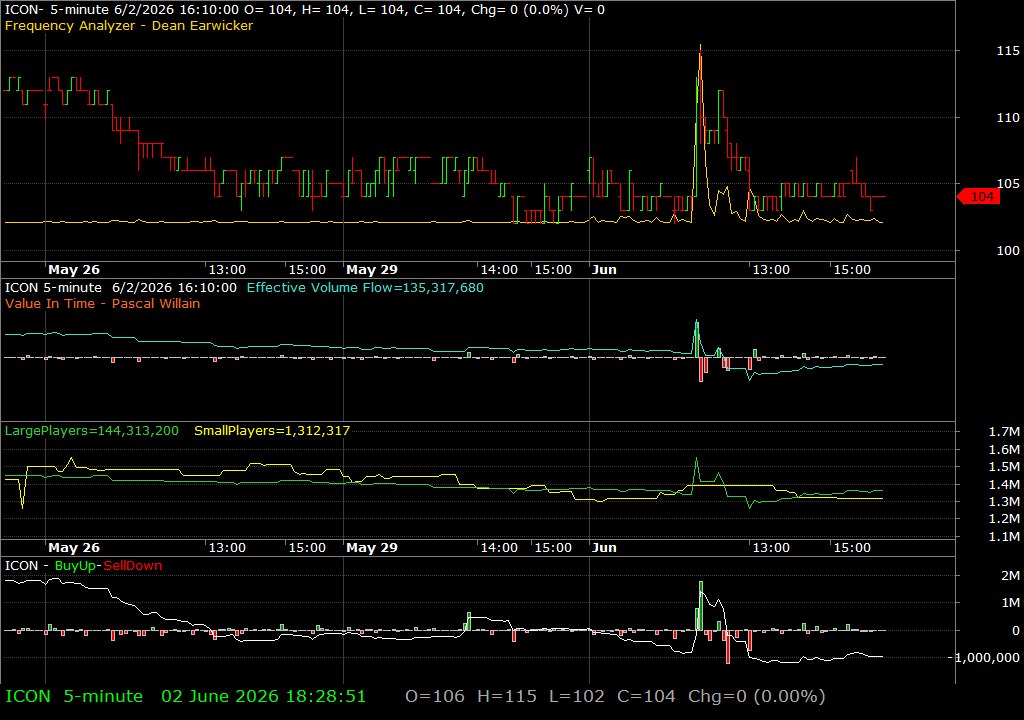This screenshot has height=720, width=1024.
Task: Click '14:00' on the price chart time axis
Action: point(499,269)
